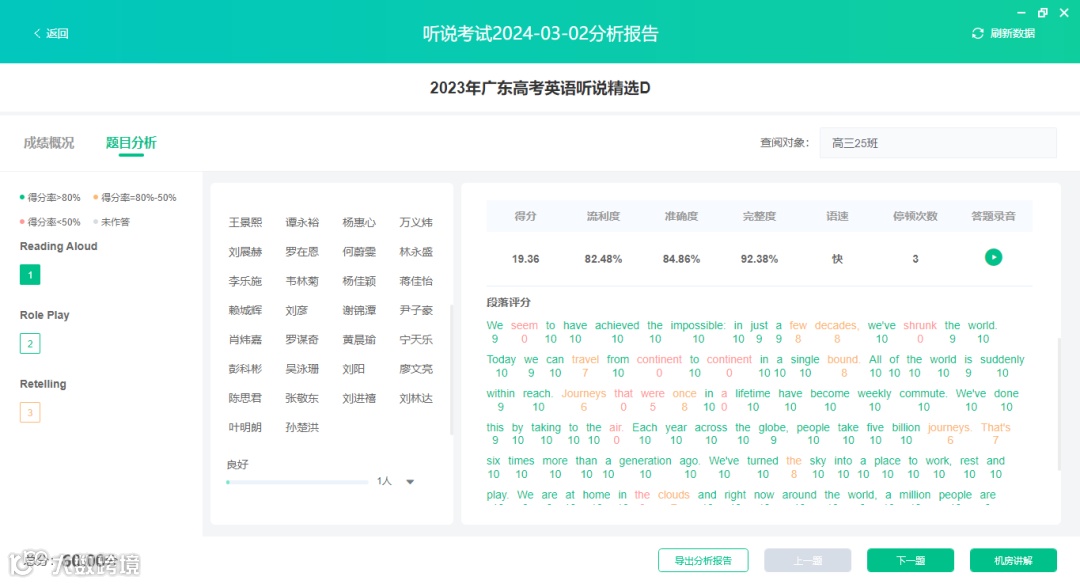Viewport: 1080px width, 584px height.
Task: Select student 王景熙
Action: pos(245,222)
